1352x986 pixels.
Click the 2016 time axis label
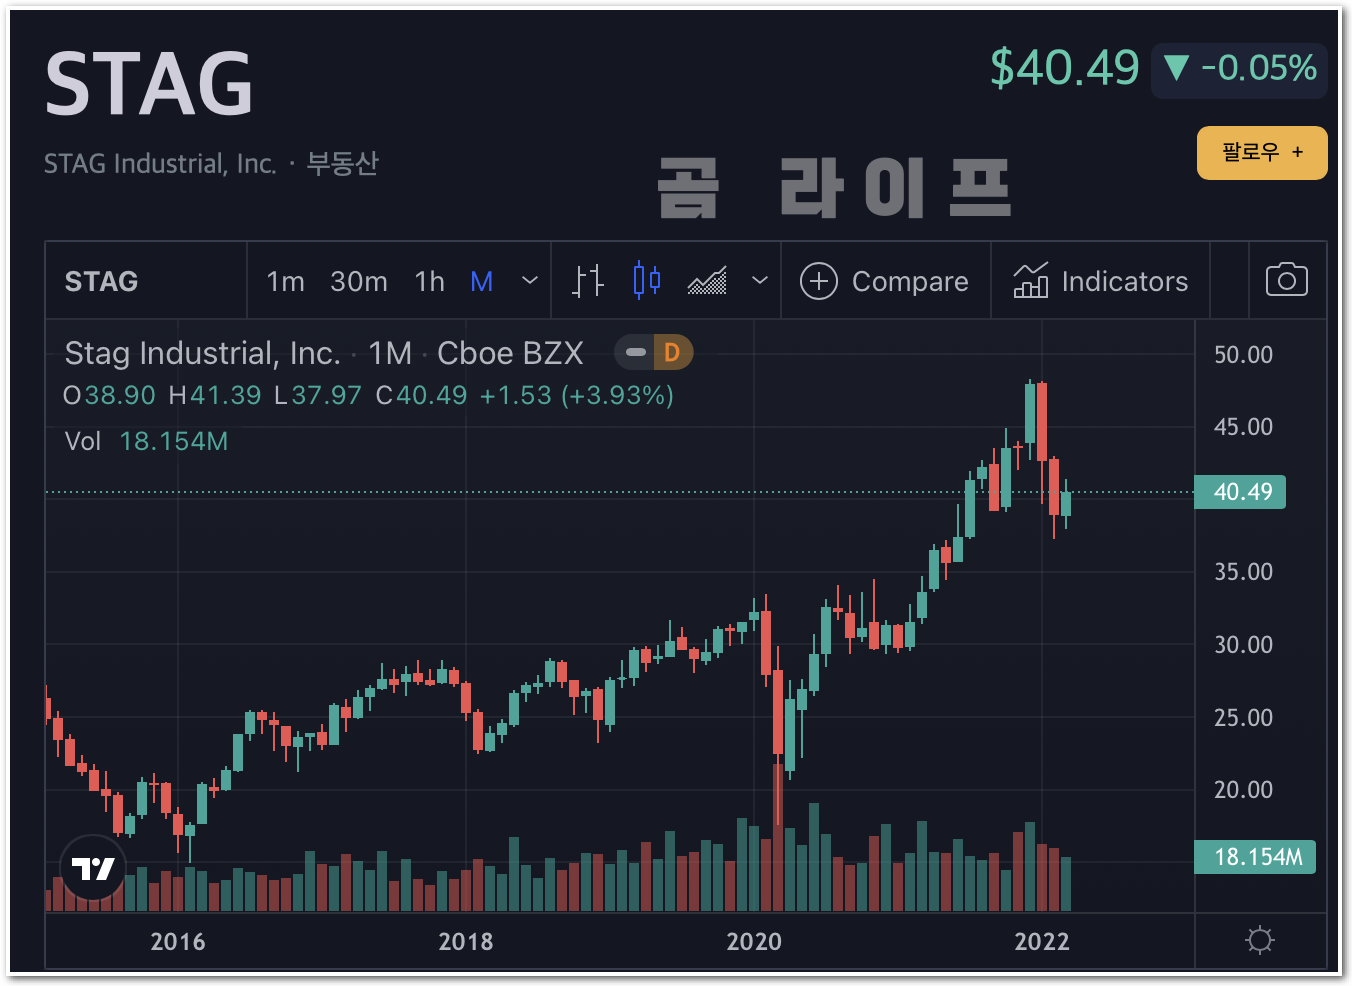tap(178, 942)
